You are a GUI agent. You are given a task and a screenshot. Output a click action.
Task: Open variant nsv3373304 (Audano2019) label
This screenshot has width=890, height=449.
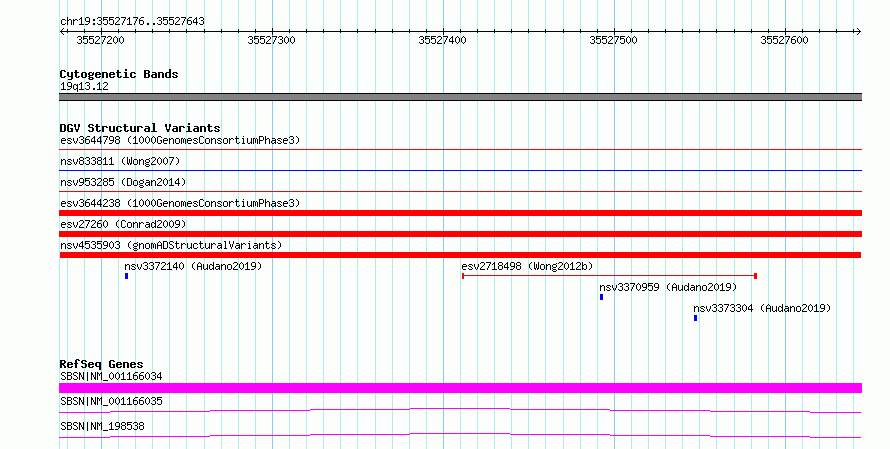[762, 308]
